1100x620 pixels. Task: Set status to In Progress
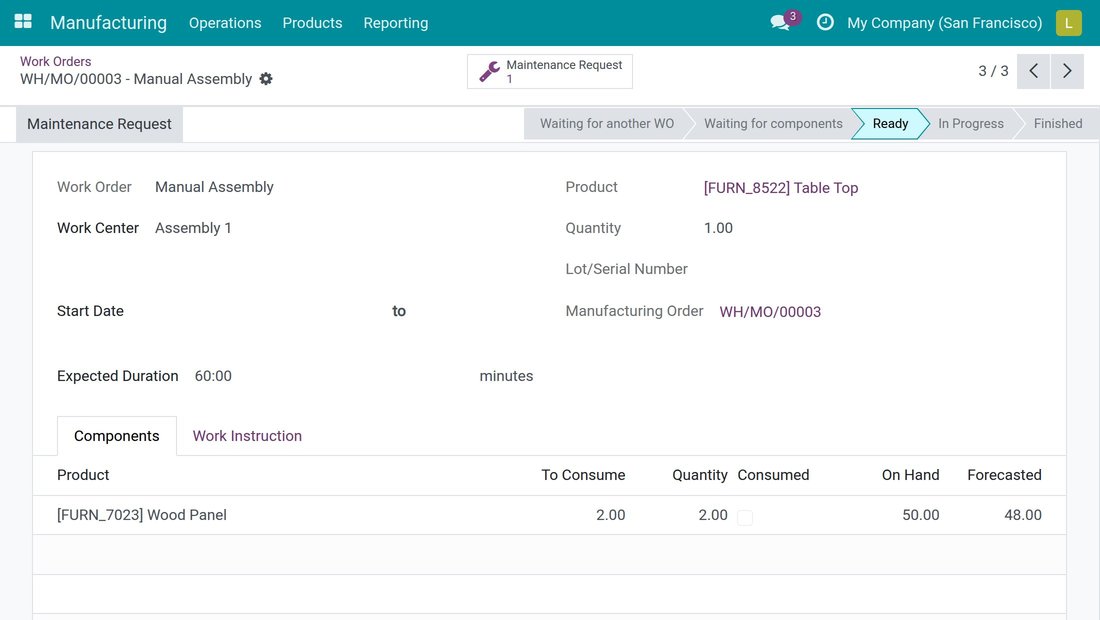pos(971,123)
